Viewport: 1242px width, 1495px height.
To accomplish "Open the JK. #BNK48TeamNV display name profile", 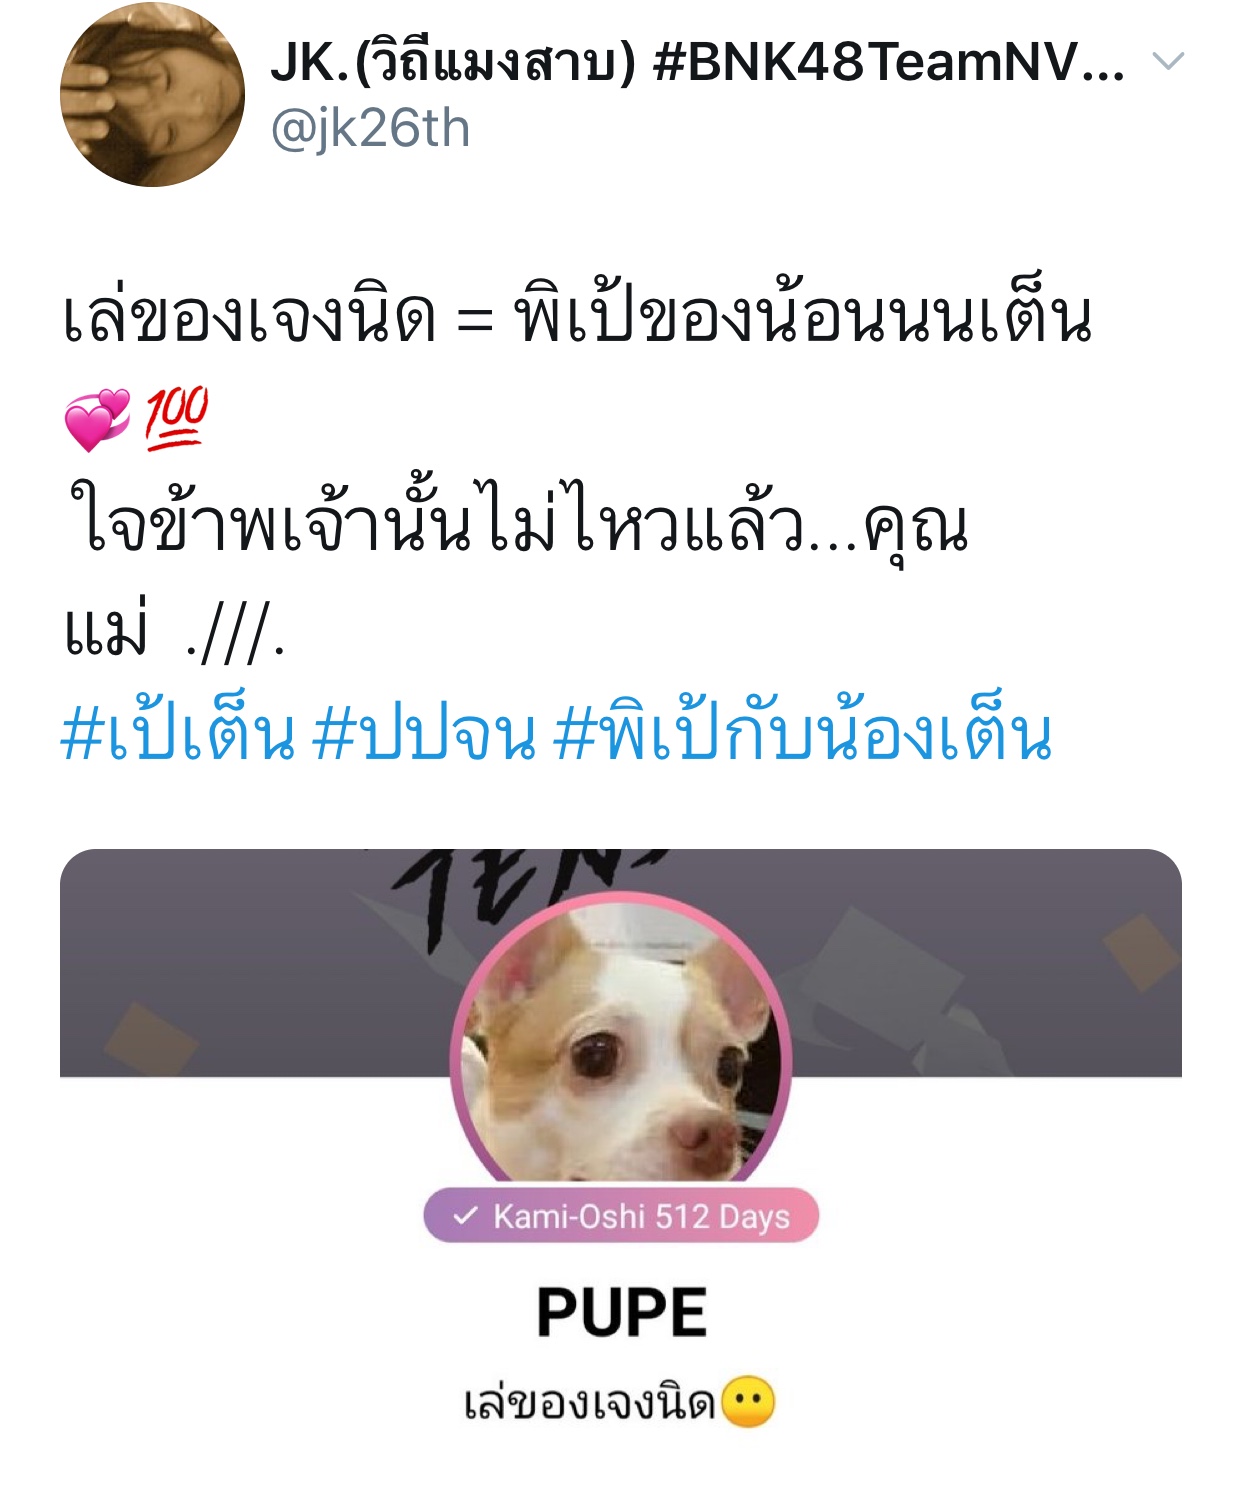I will (x=697, y=62).
